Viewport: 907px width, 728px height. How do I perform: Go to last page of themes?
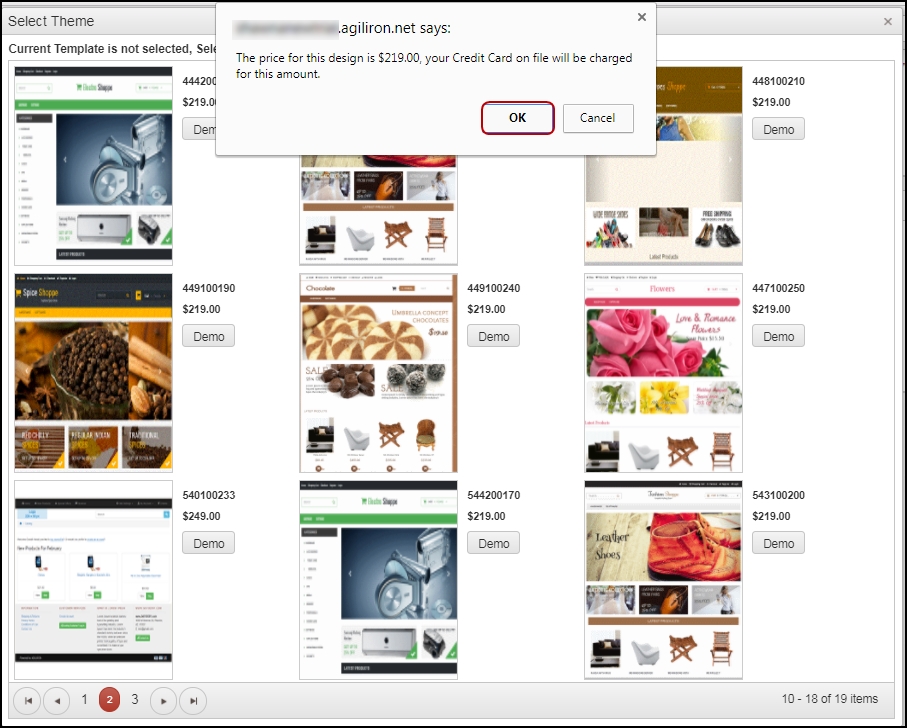[193, 700]
